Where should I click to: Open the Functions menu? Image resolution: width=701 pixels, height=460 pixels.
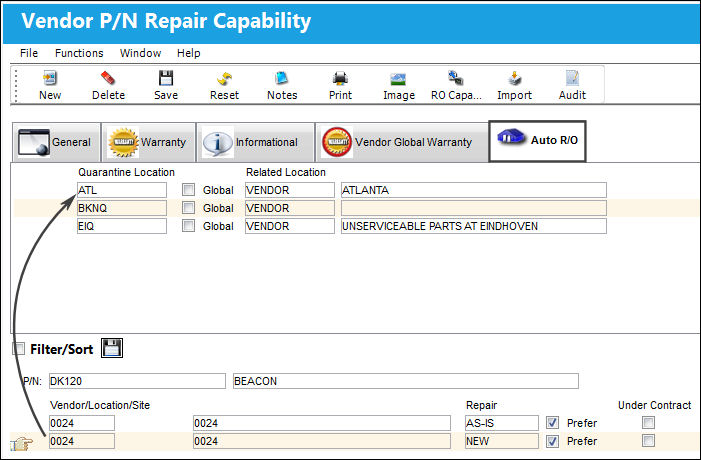(x=79, y=53)
